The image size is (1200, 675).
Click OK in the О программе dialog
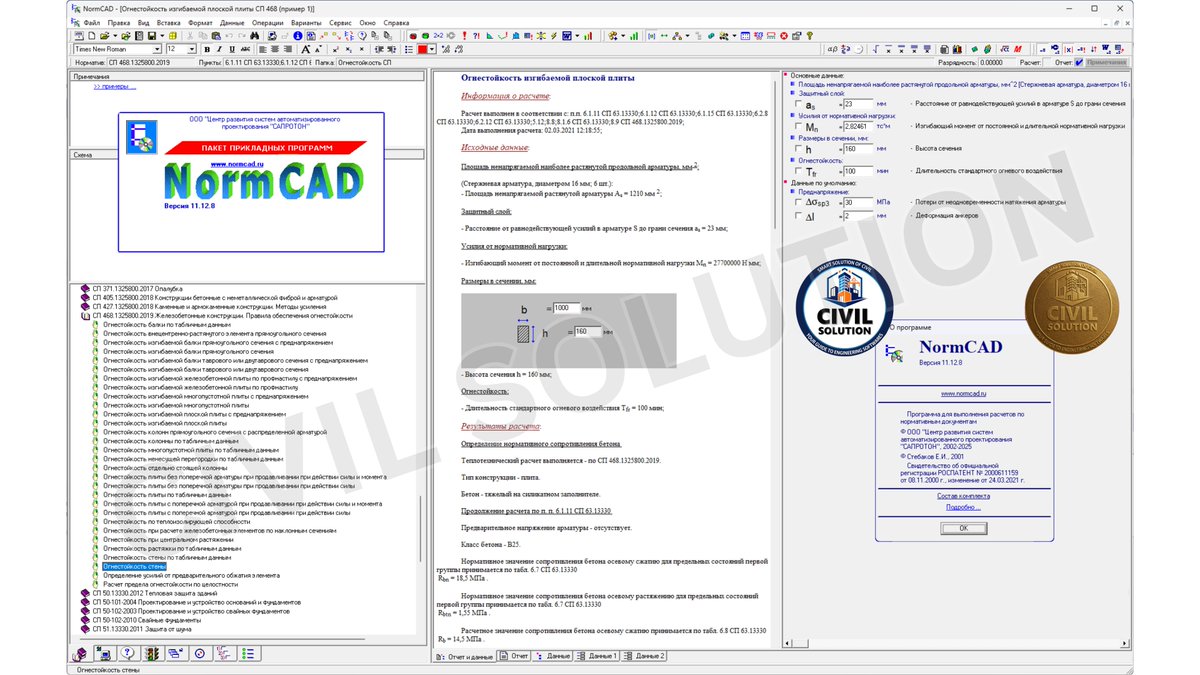pos(963,527)
